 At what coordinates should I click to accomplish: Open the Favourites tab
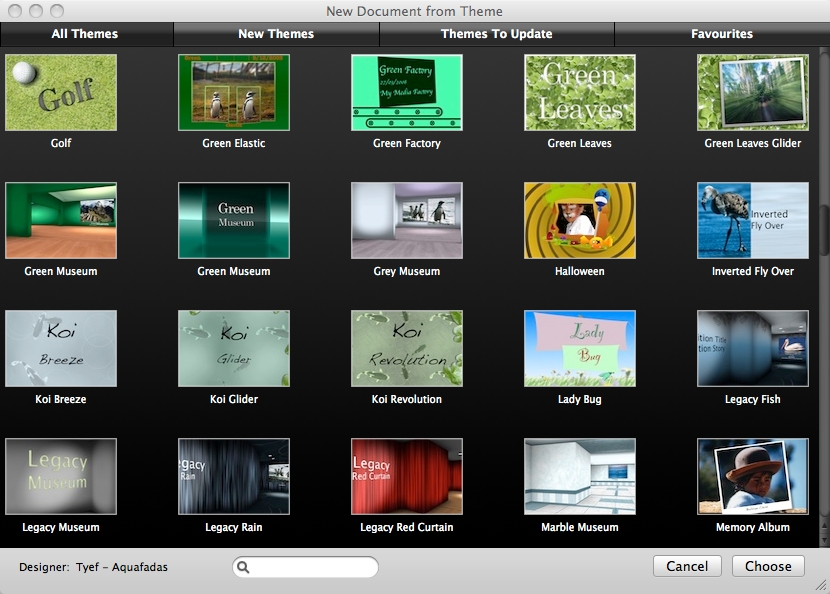(722, 34)
